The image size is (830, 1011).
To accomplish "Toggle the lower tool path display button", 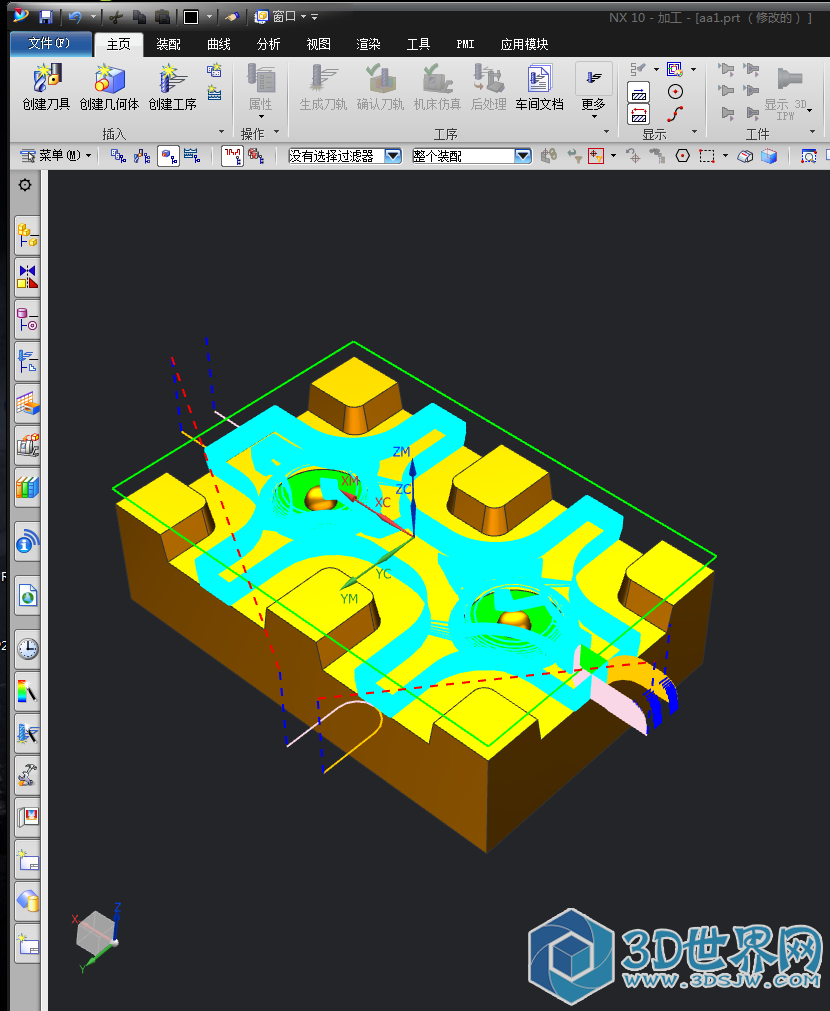I will click(x=638, y=114).
